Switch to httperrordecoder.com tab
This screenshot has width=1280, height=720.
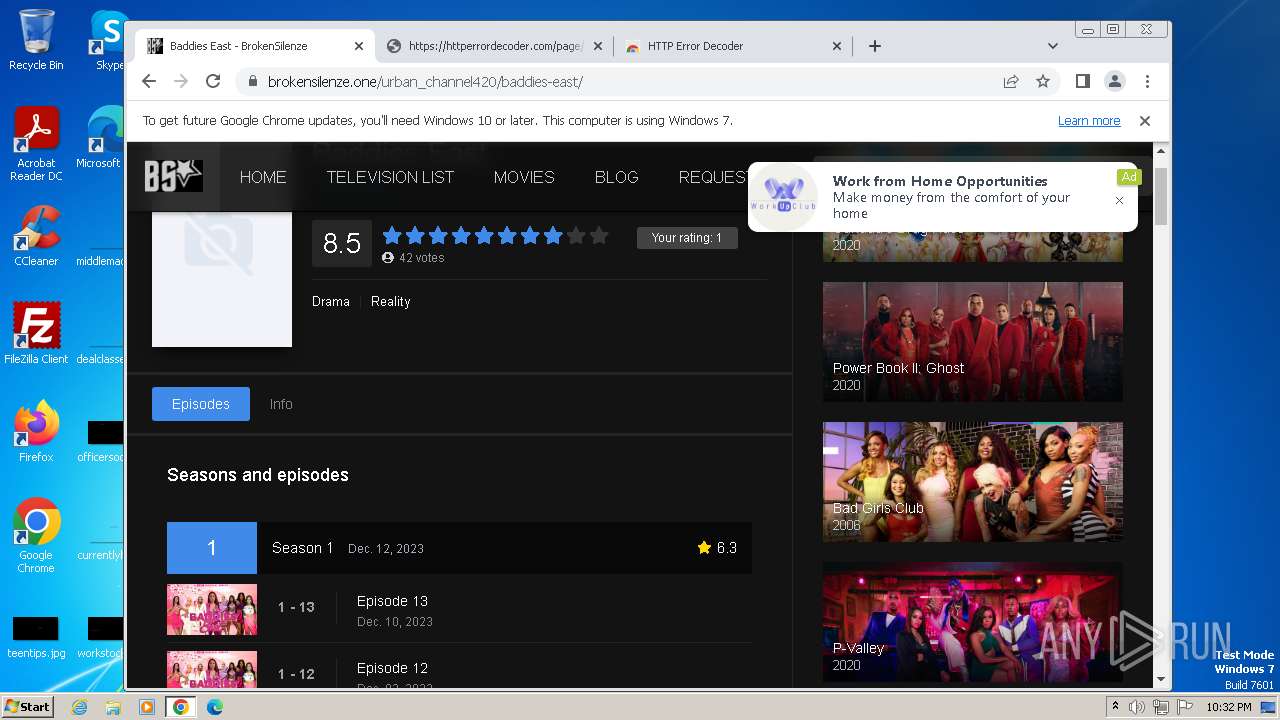496,46
